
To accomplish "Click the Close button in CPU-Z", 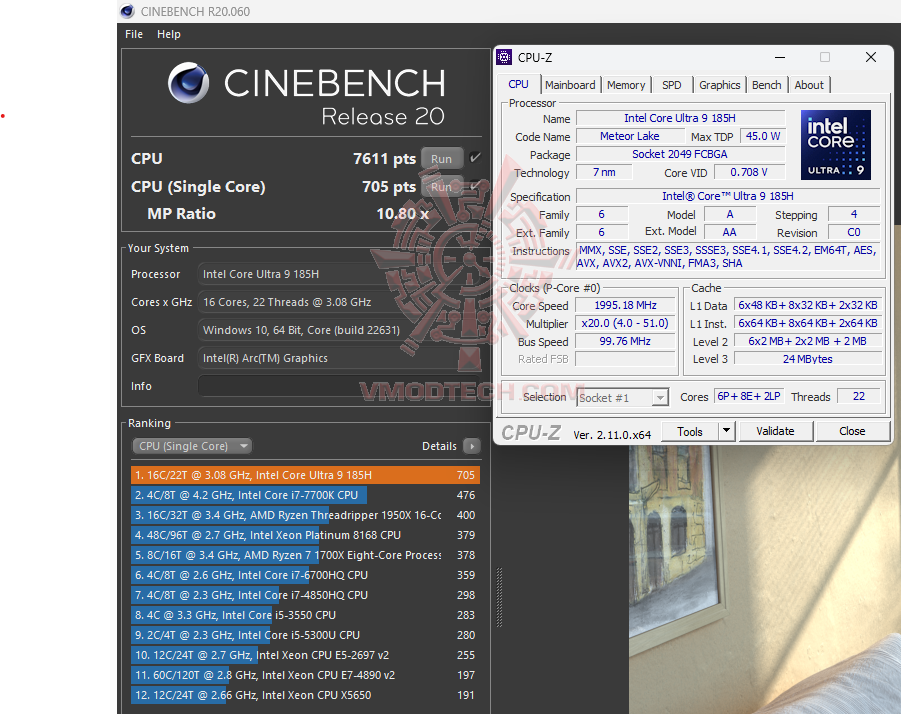I will pos(852,431).
